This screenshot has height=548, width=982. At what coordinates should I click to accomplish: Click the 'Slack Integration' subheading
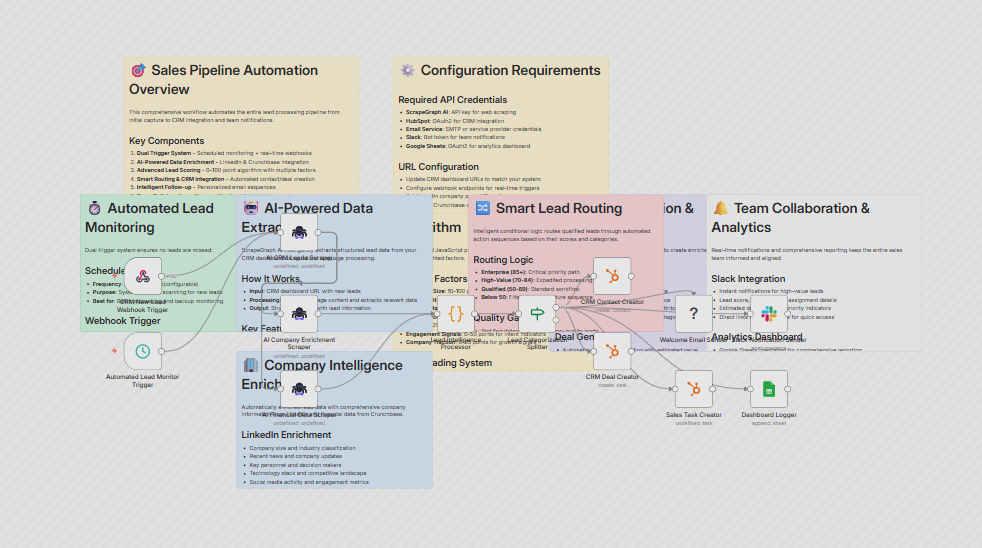click(x=748, y=279)
